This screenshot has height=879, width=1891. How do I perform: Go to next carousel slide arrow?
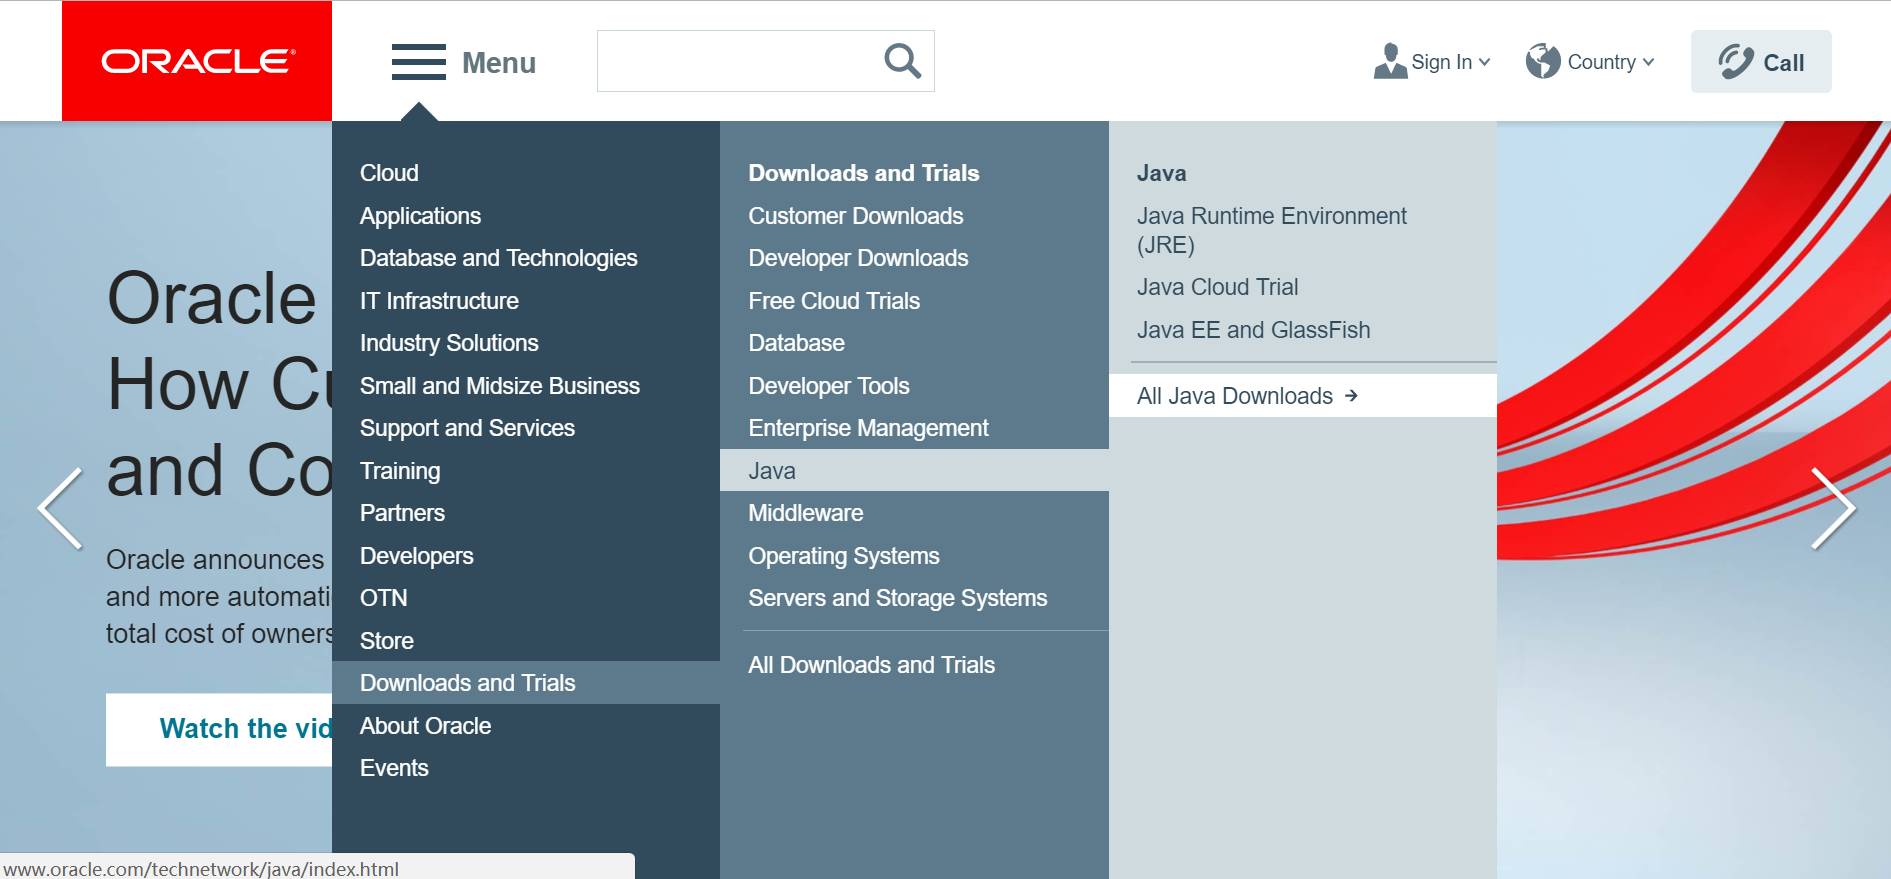pos(1833,508)
